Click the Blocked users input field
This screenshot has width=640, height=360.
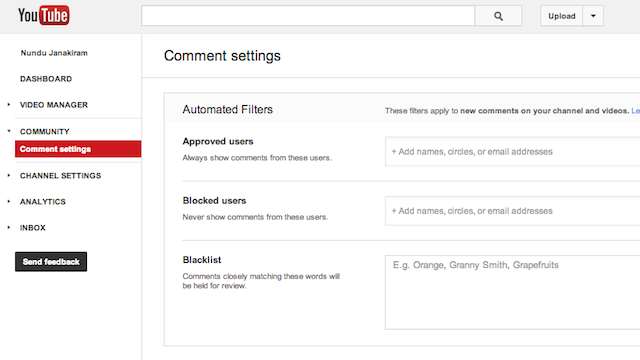[x=512, y=211]
